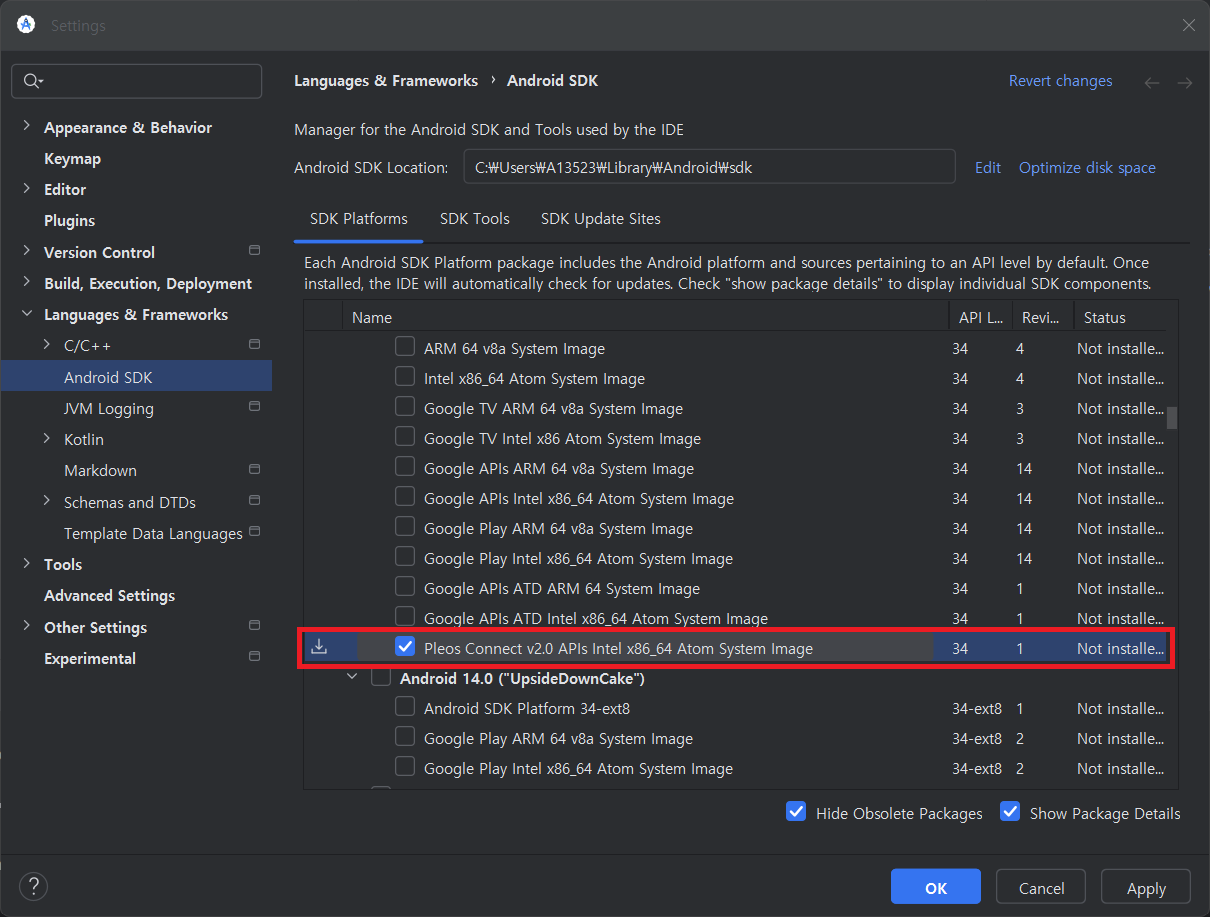The height and width of the screenshot is (917, 1210).
Task: Toggle Hide Obsolete Packages checkbox
Action: pos(796,812)
